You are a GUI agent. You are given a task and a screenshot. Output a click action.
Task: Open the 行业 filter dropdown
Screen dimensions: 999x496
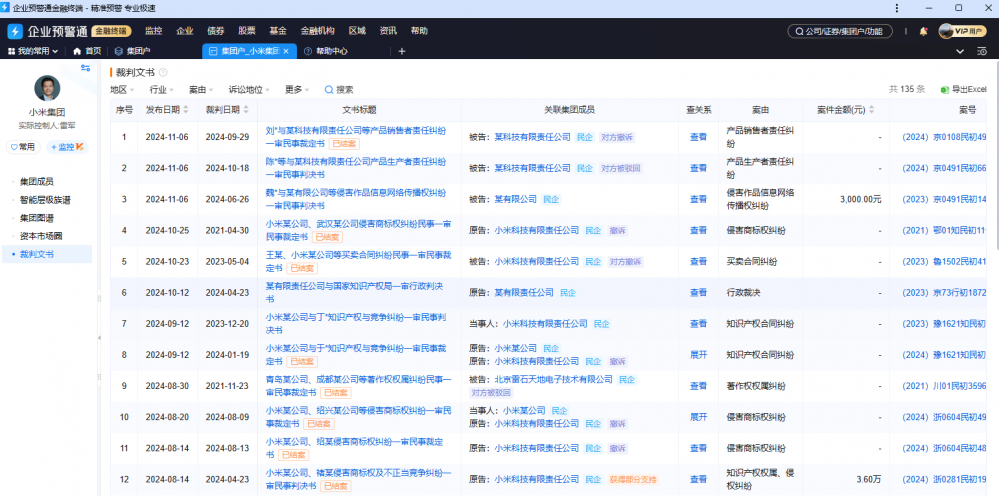coord(161,90)
